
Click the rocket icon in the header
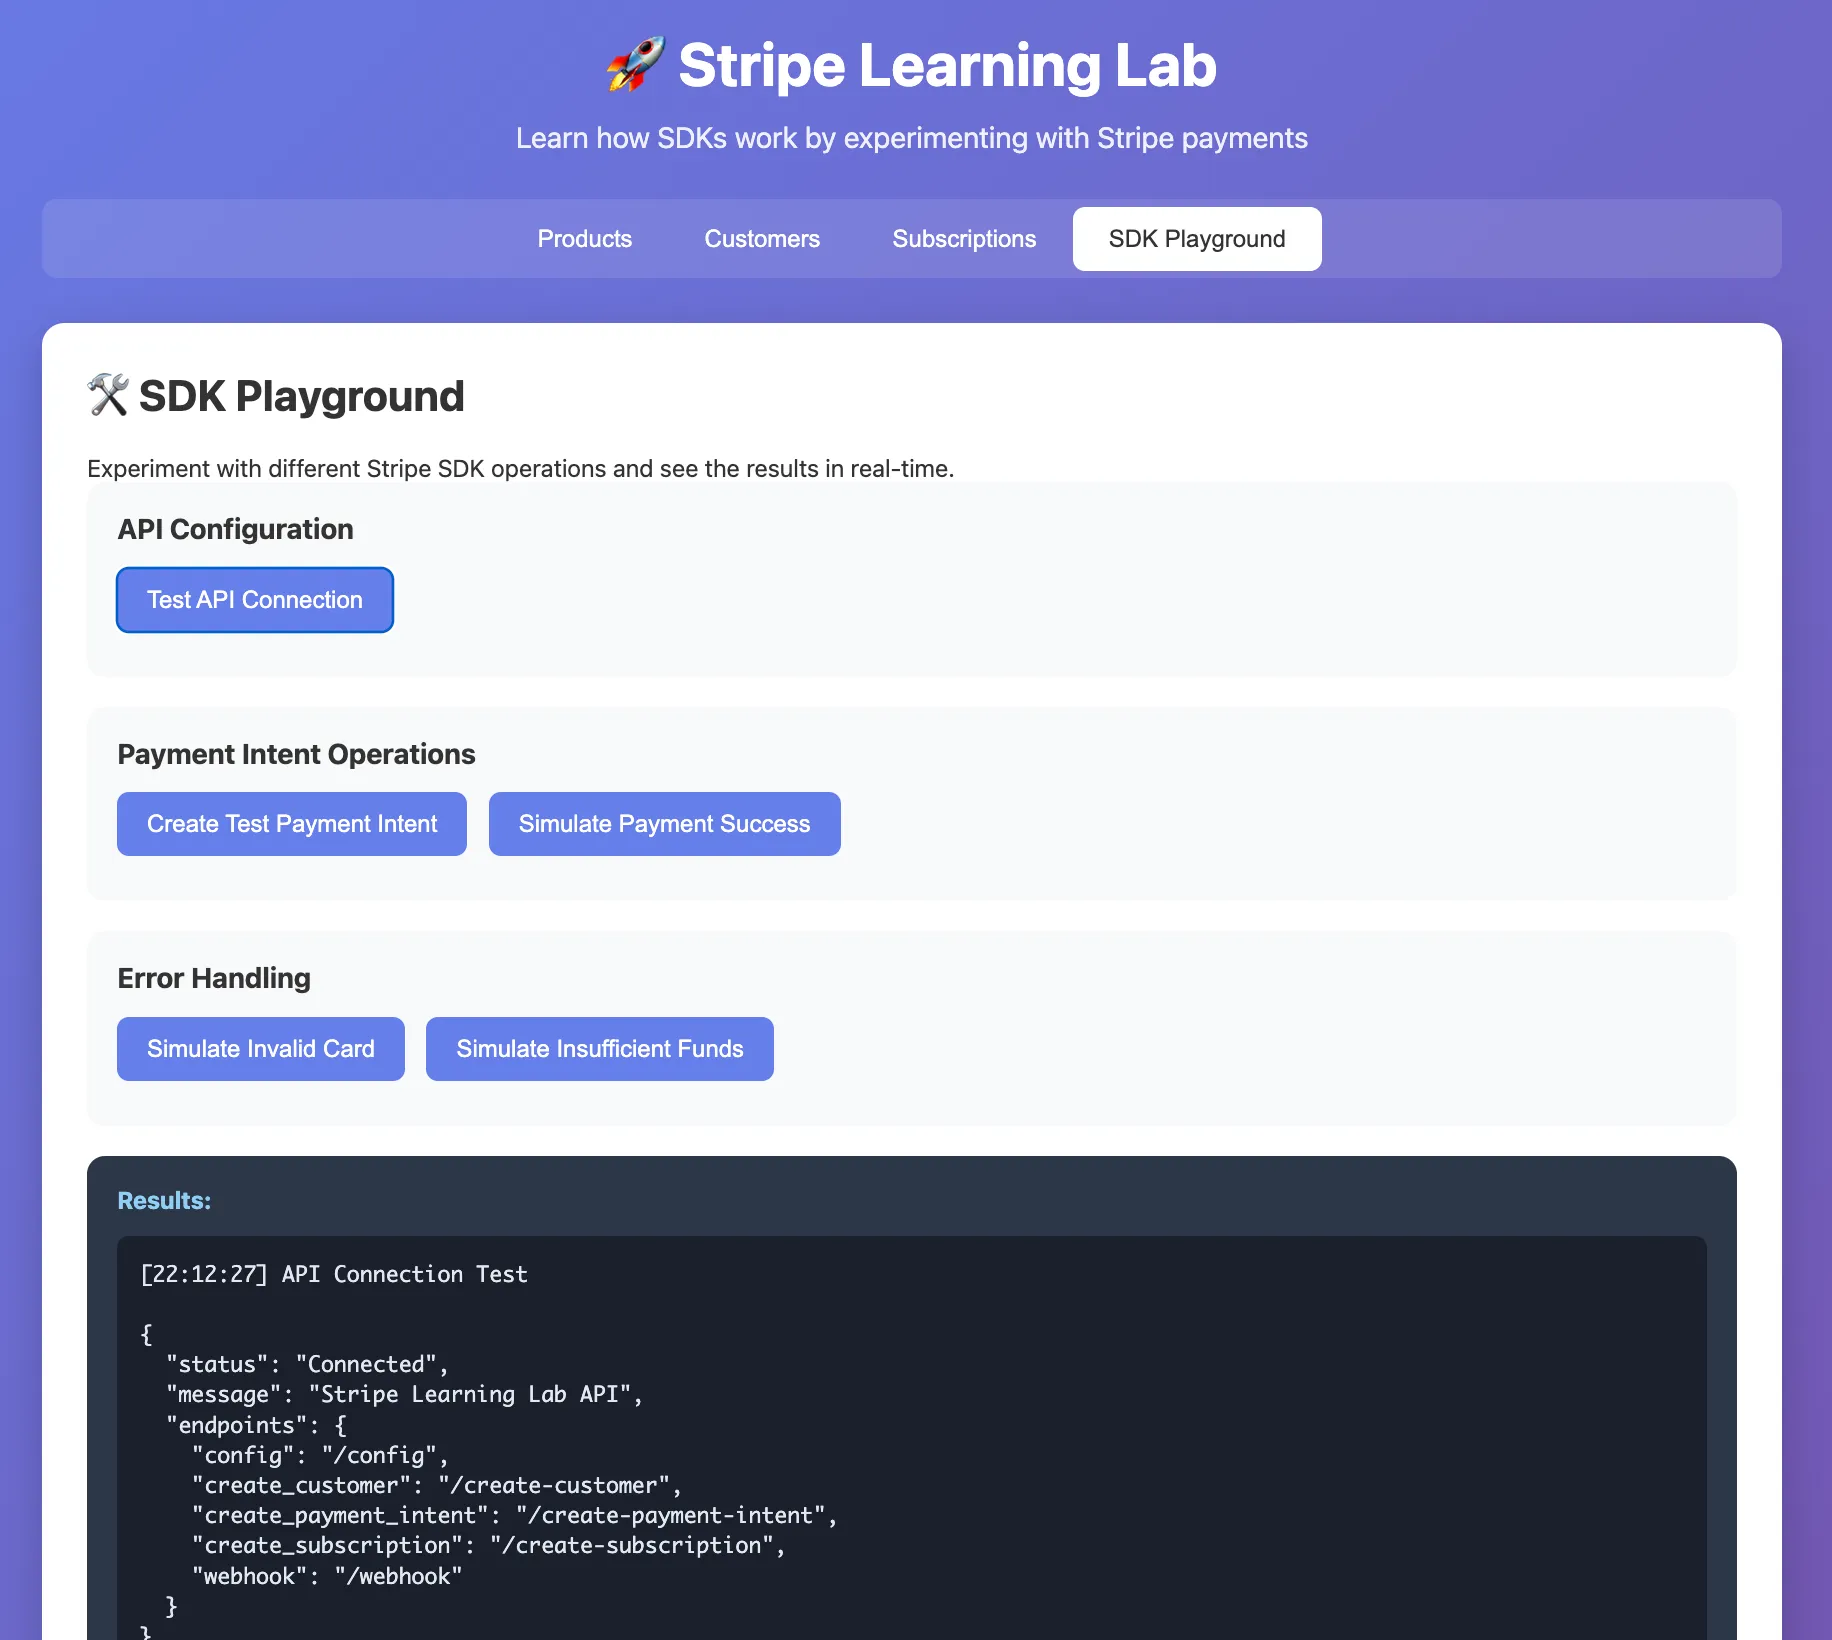637,64
